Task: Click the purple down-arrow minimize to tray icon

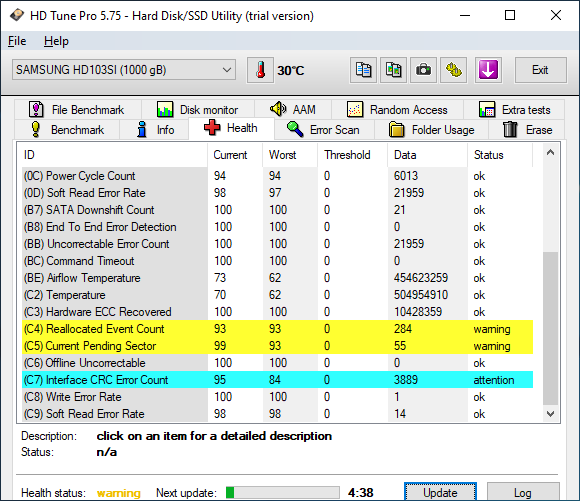Action: pos(488,70)
